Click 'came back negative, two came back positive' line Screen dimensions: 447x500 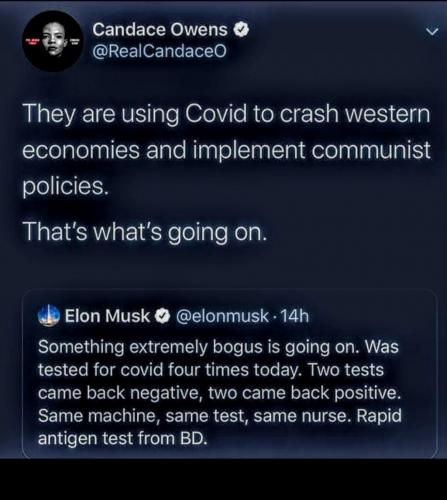[219, 393]
